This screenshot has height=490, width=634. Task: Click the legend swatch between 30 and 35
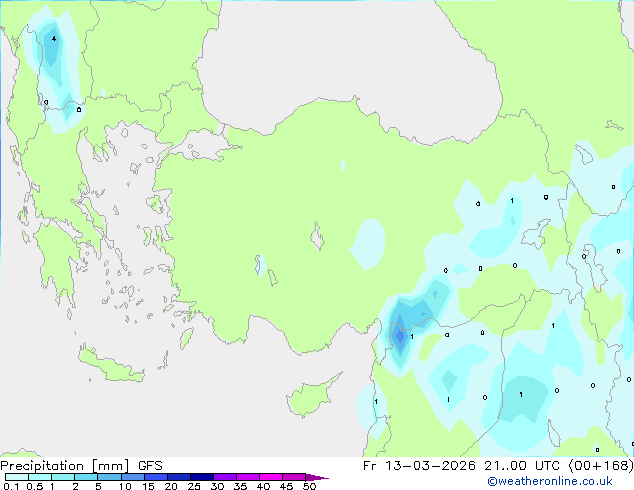(225, 477)
